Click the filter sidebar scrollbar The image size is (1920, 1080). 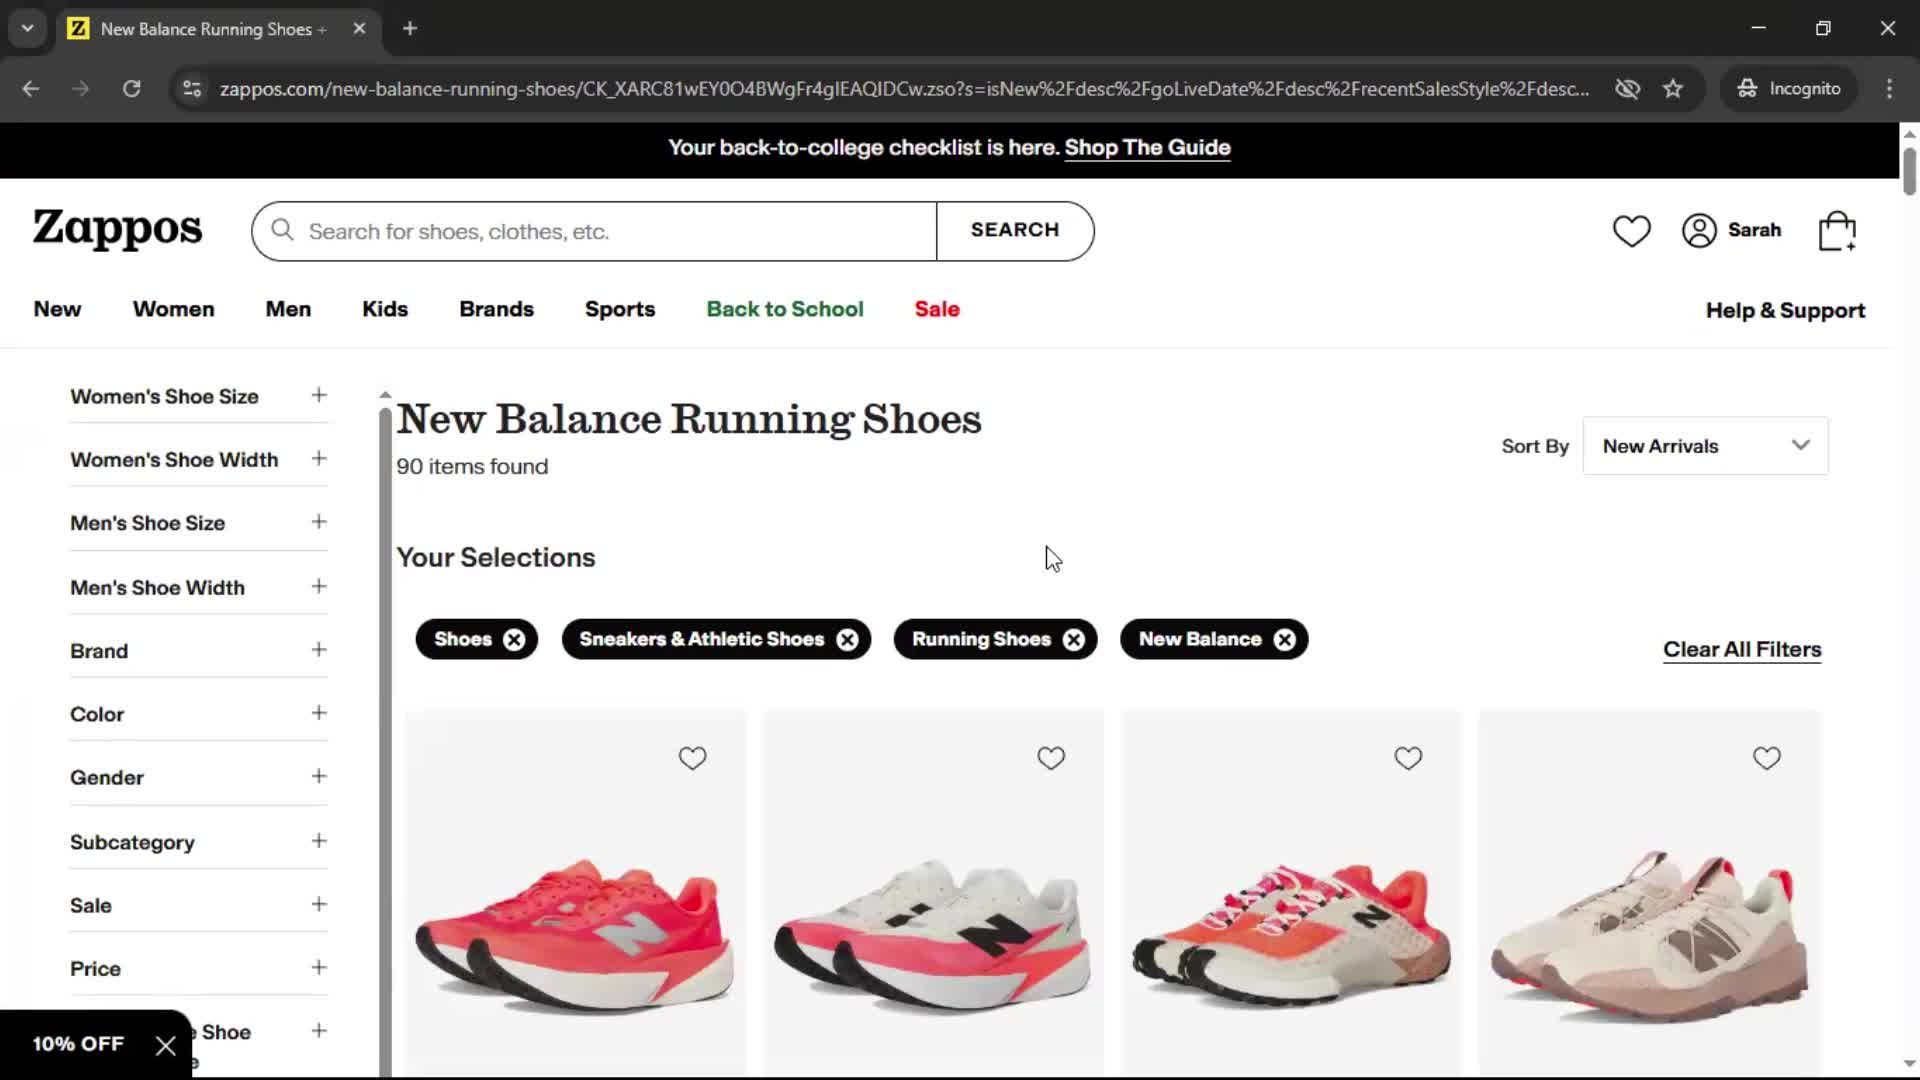pyautogui.click(x=385, y=740)
